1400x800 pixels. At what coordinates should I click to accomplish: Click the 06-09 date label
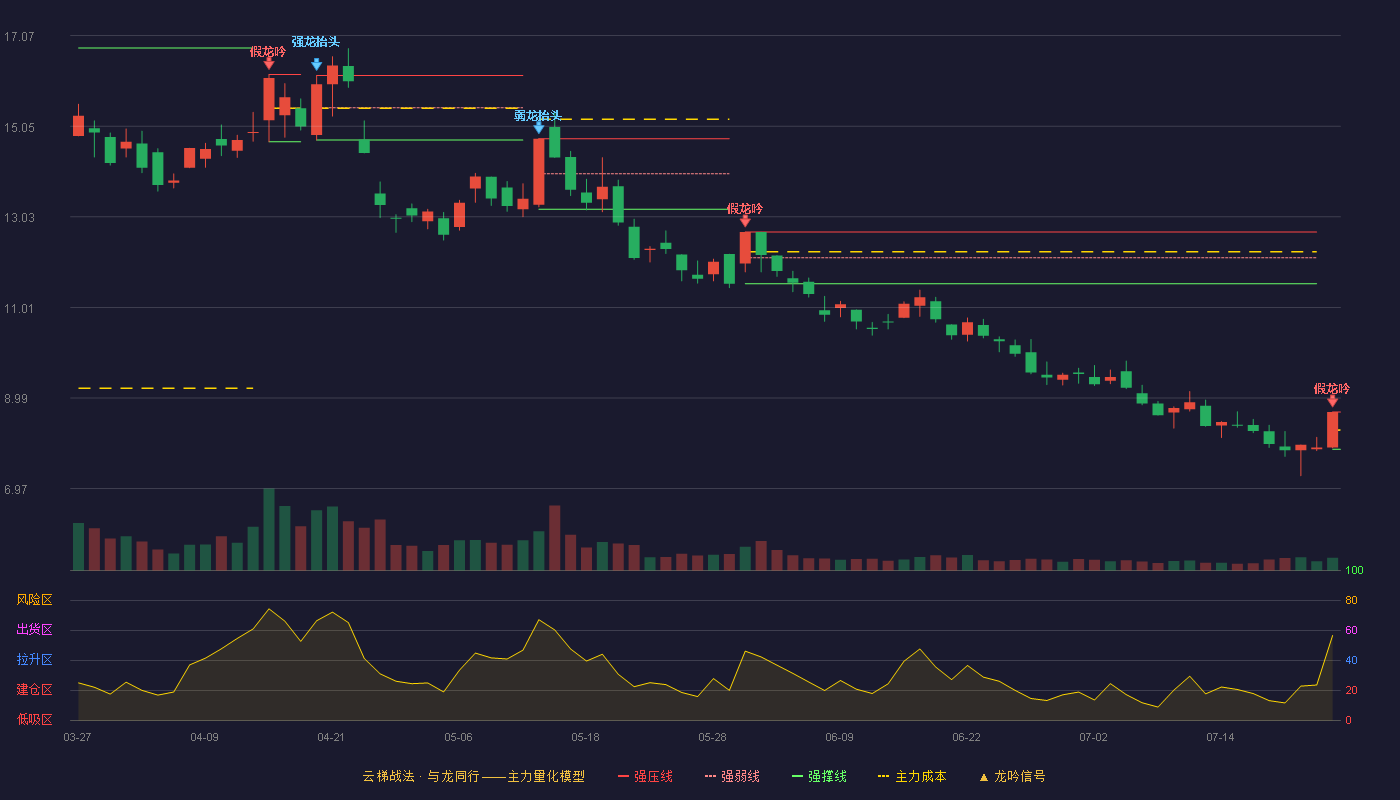[x=839, y=737]
